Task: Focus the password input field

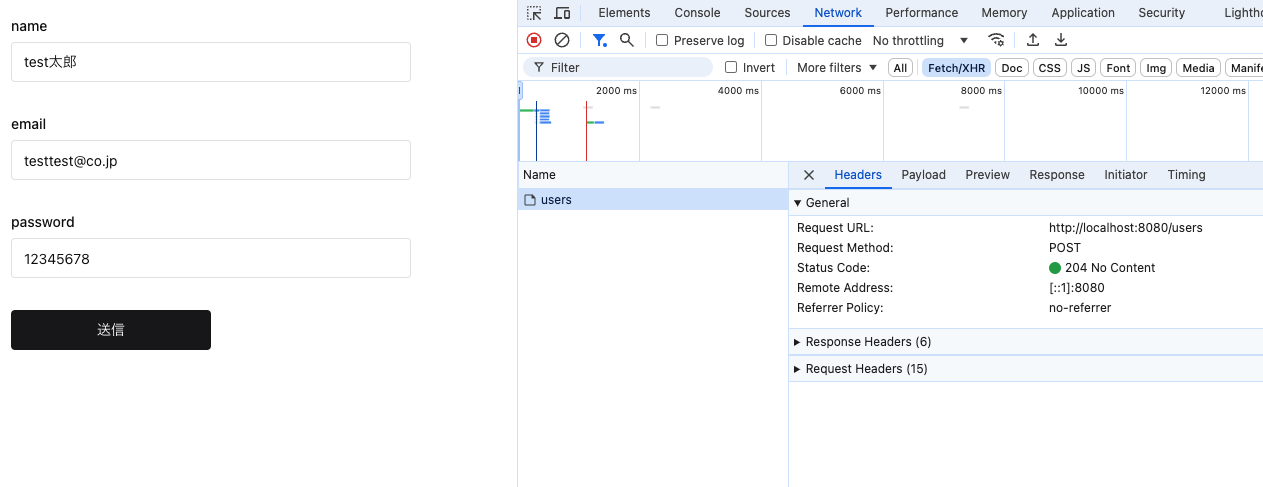Action: coord(211,258)
